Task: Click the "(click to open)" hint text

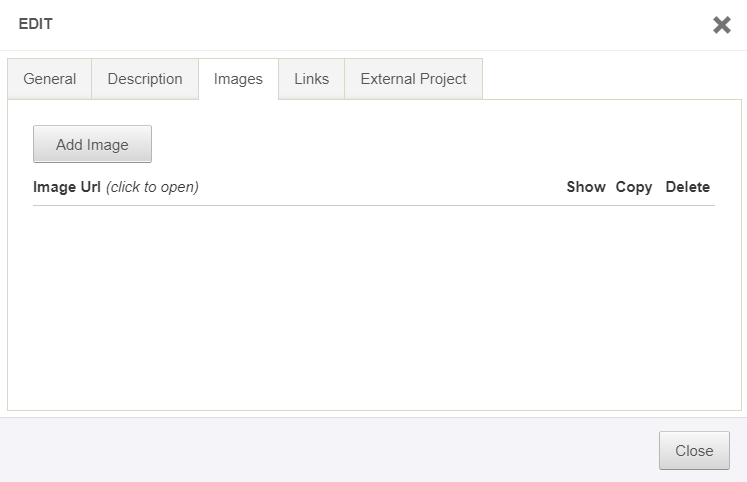Action: [x=152, y=187]
